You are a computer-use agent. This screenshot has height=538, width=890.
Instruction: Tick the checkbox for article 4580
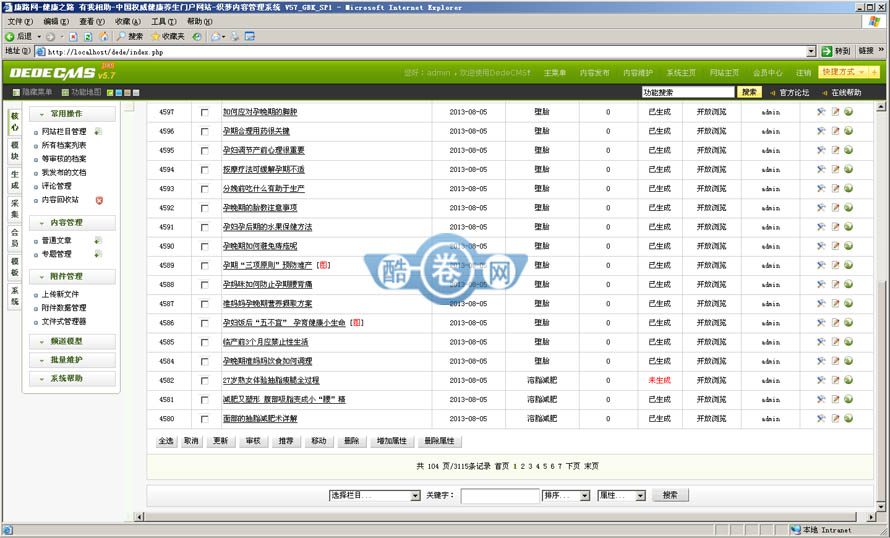(x=204, y=419)
